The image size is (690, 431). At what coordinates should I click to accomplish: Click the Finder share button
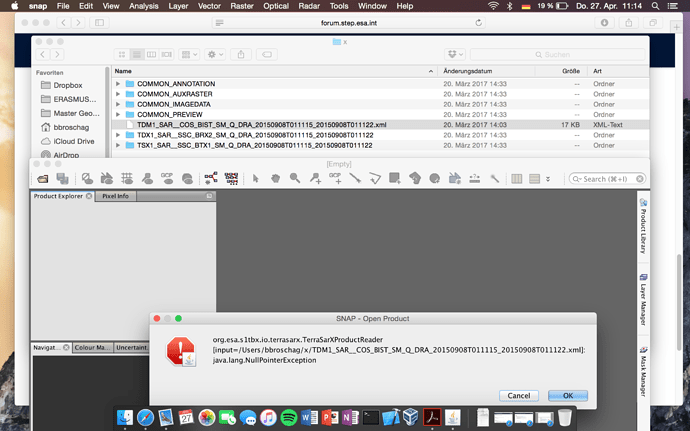(x=241, y=55)
